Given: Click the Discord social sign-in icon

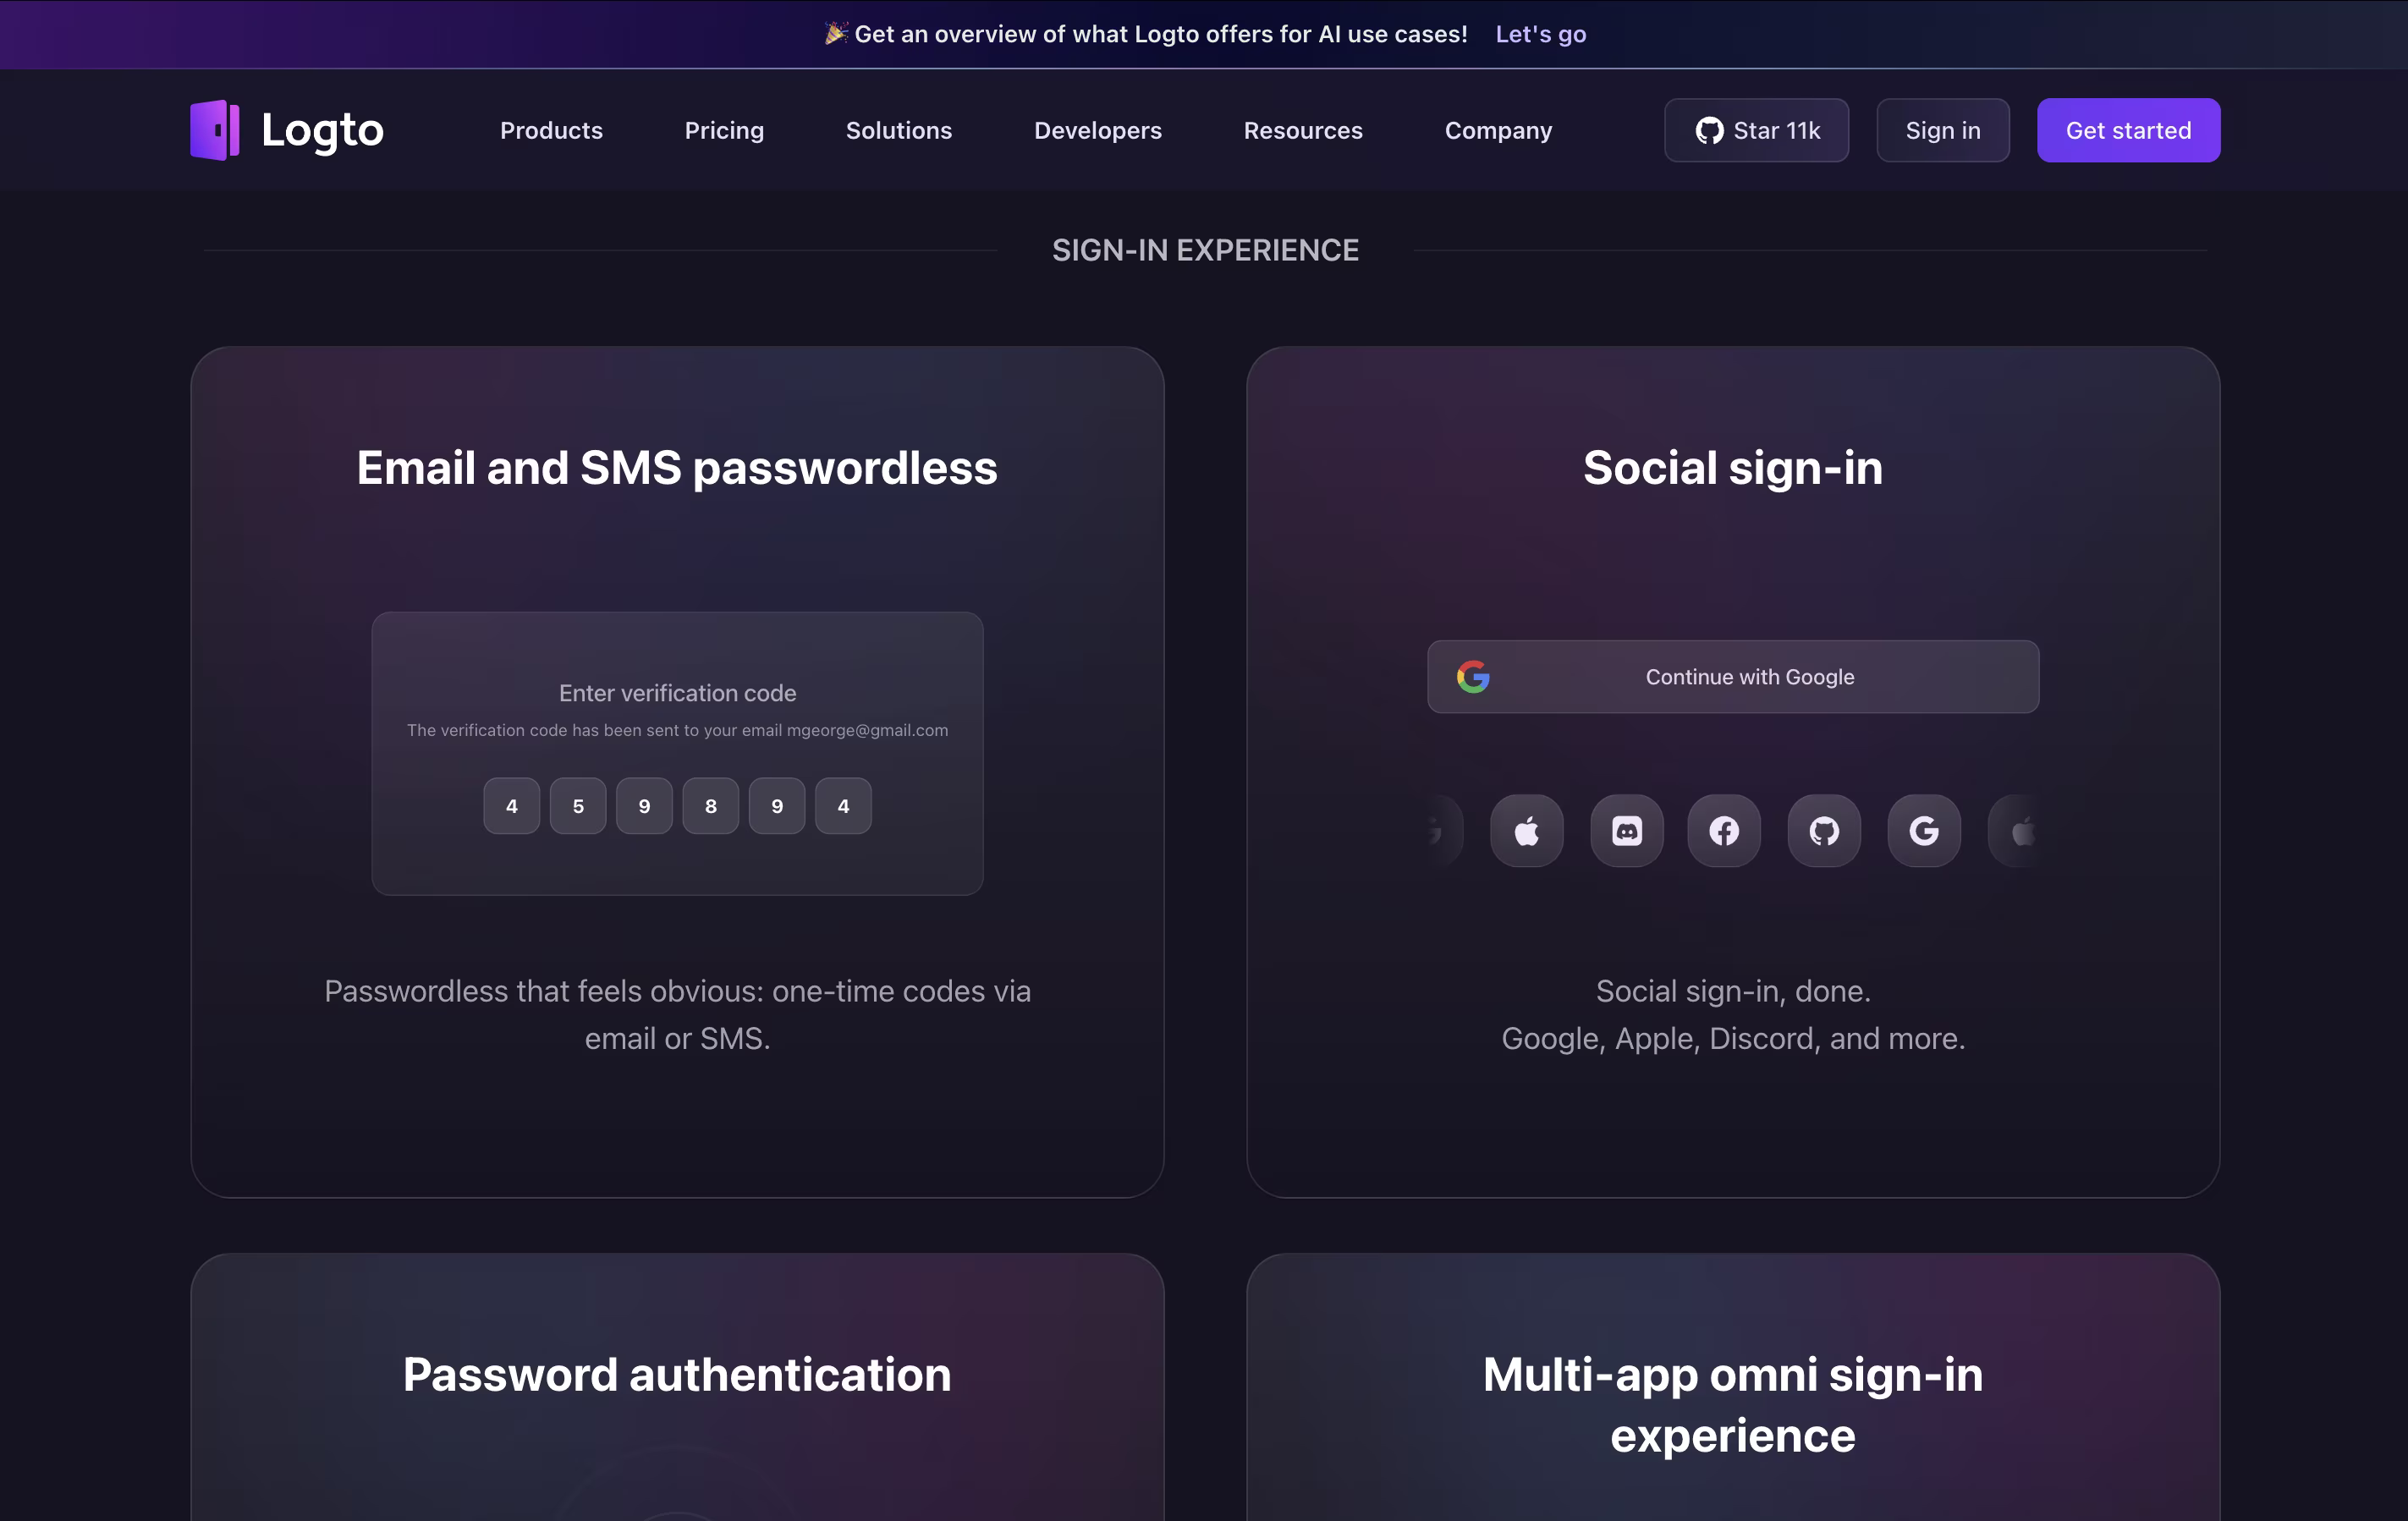Looking at the screenshot, I should pos(1627,831).
